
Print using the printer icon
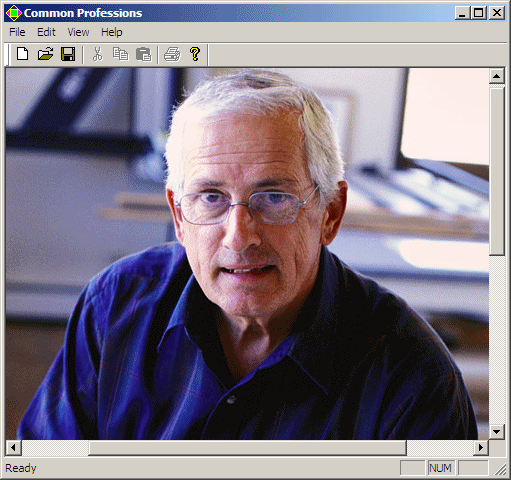click(172, 54)
